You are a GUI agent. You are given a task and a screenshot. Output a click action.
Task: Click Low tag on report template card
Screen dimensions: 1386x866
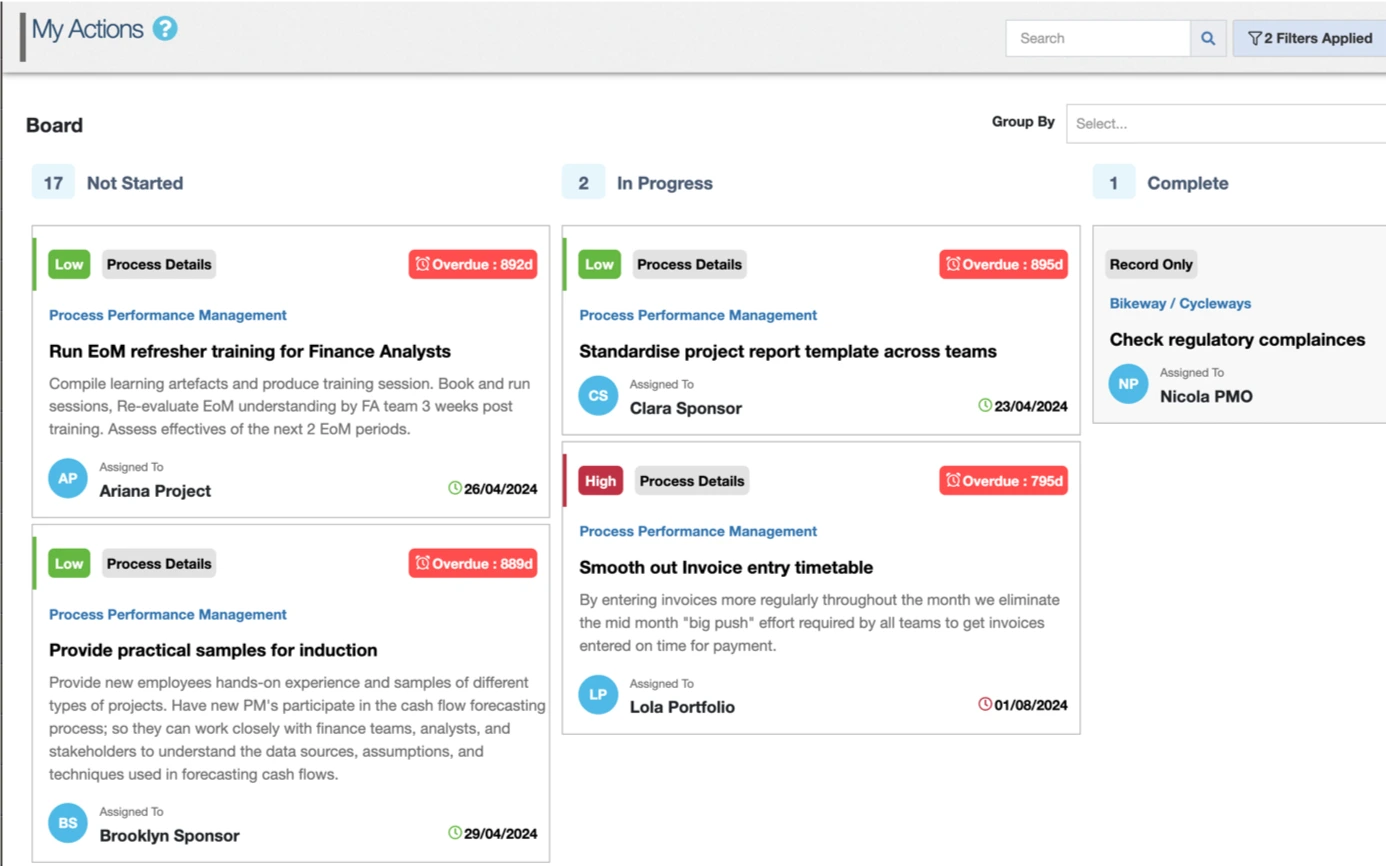coord(599,264)
